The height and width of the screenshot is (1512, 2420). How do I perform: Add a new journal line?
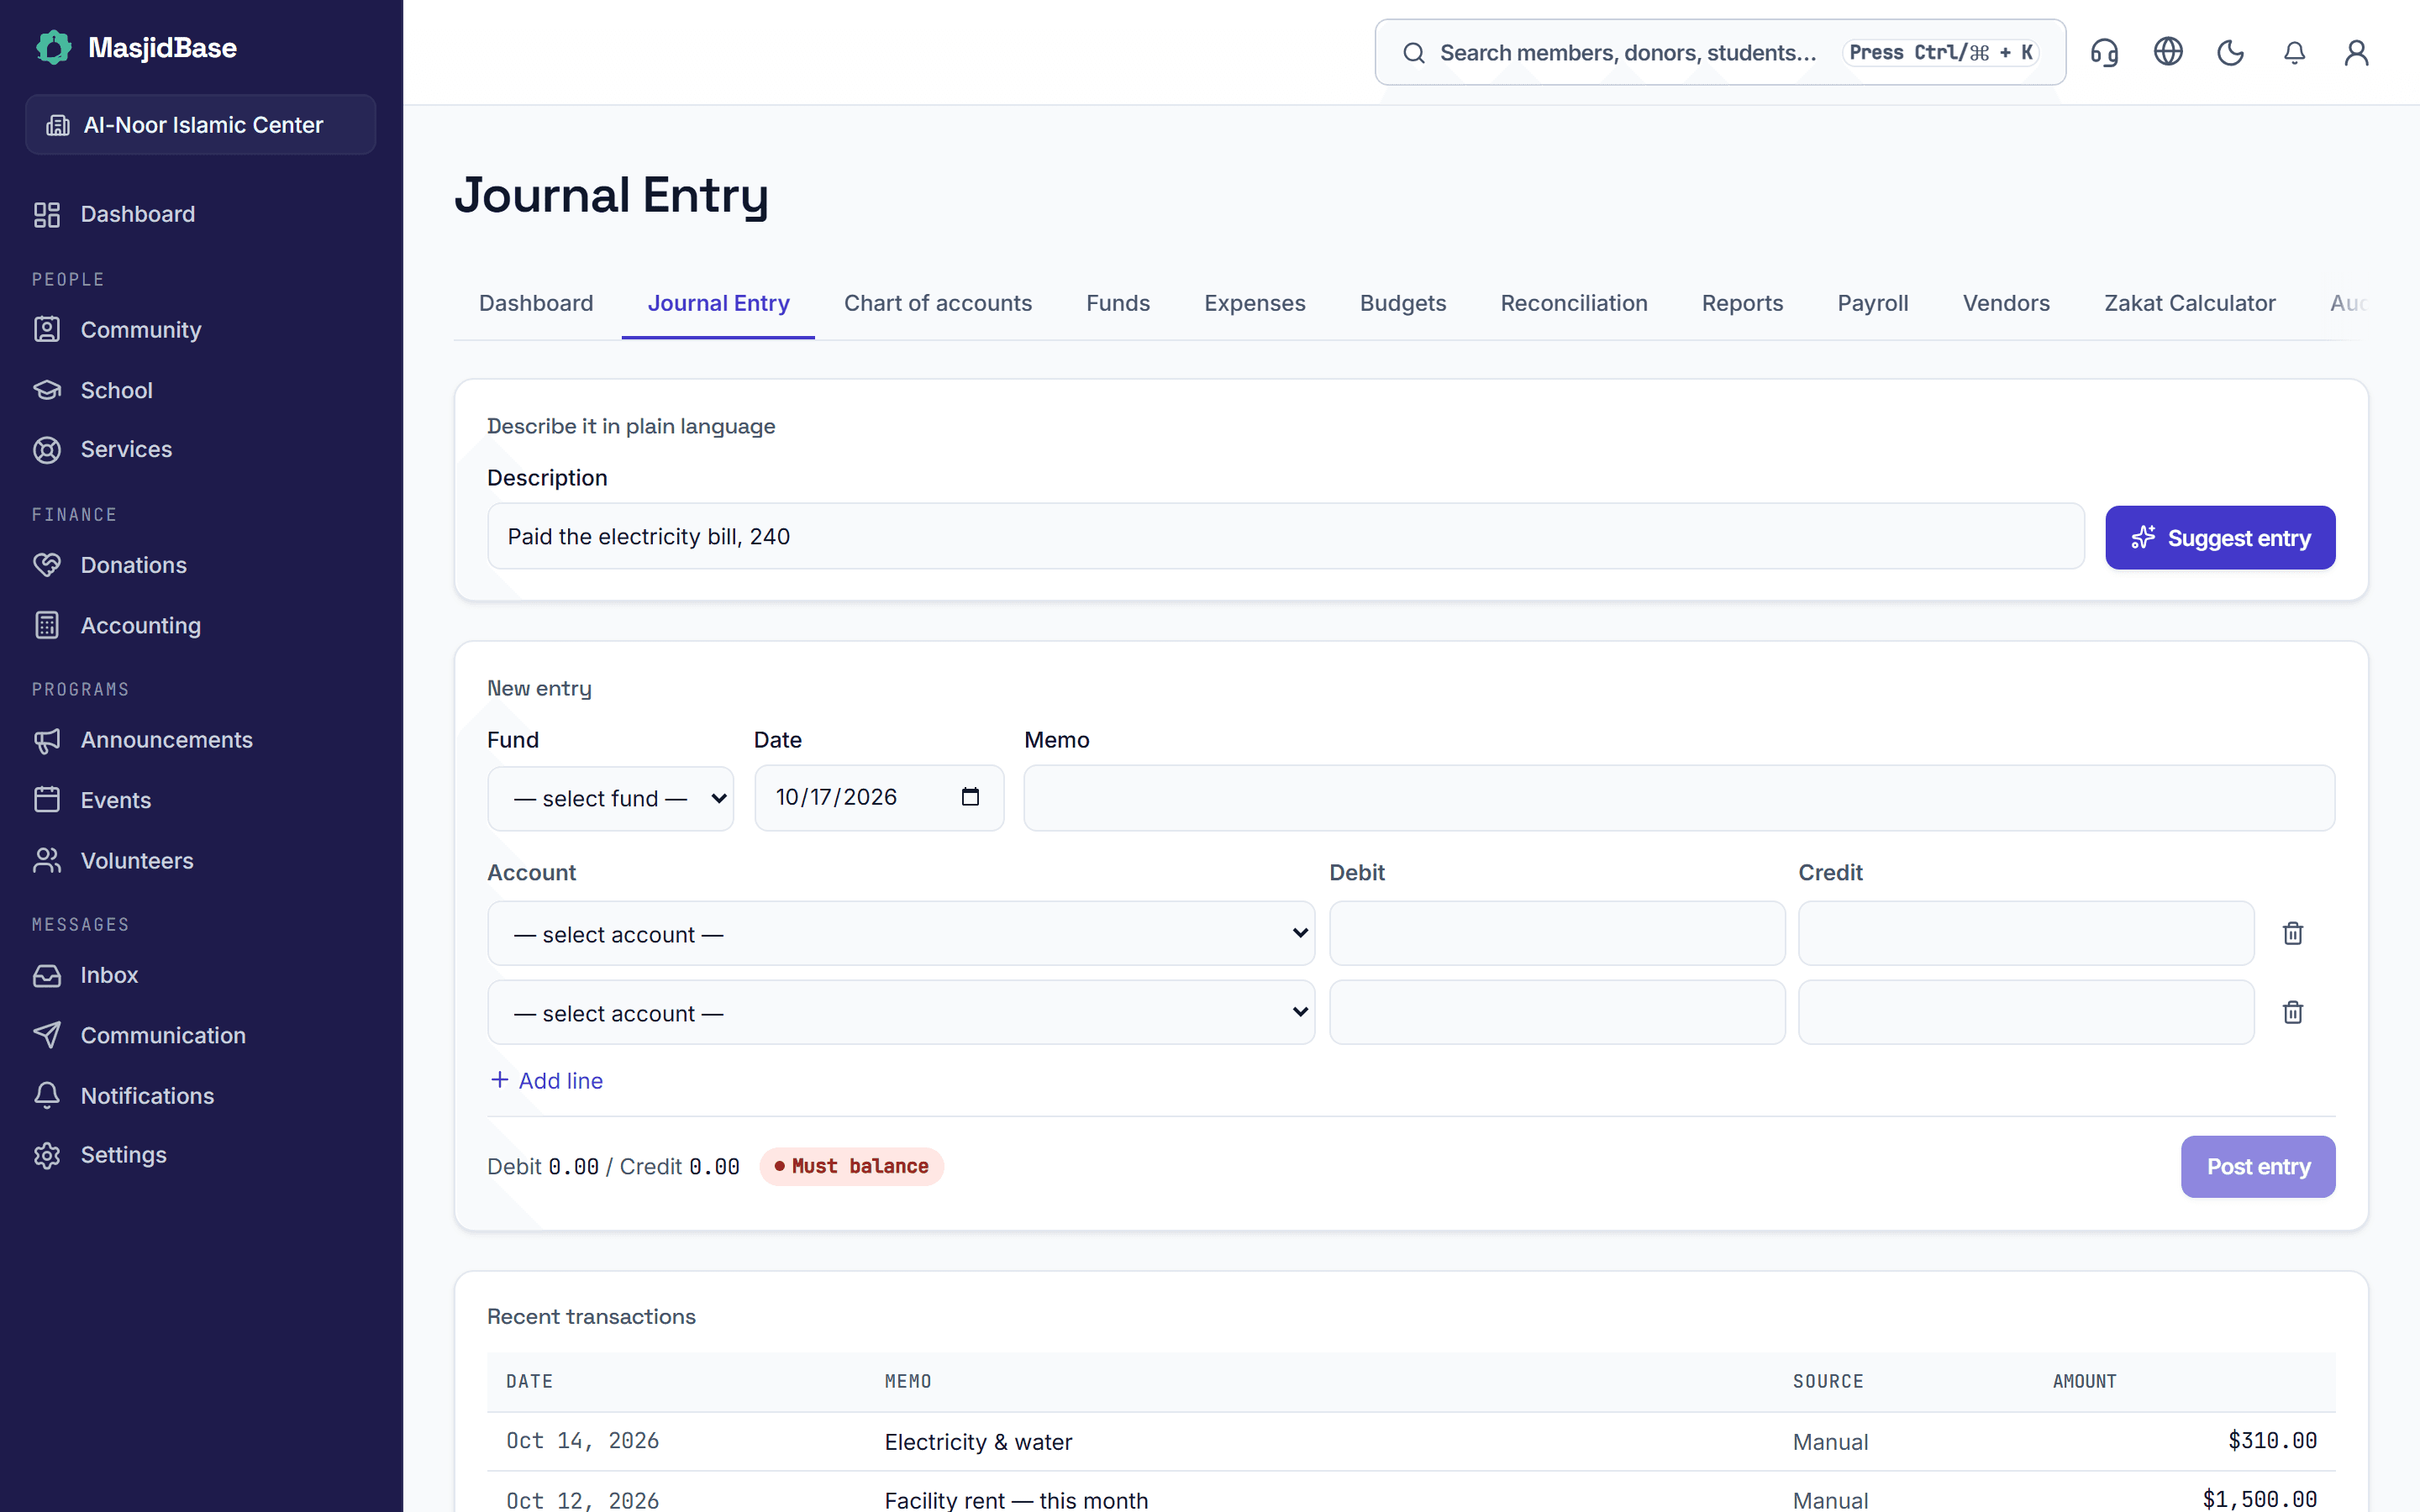[x=546, y=1080]
